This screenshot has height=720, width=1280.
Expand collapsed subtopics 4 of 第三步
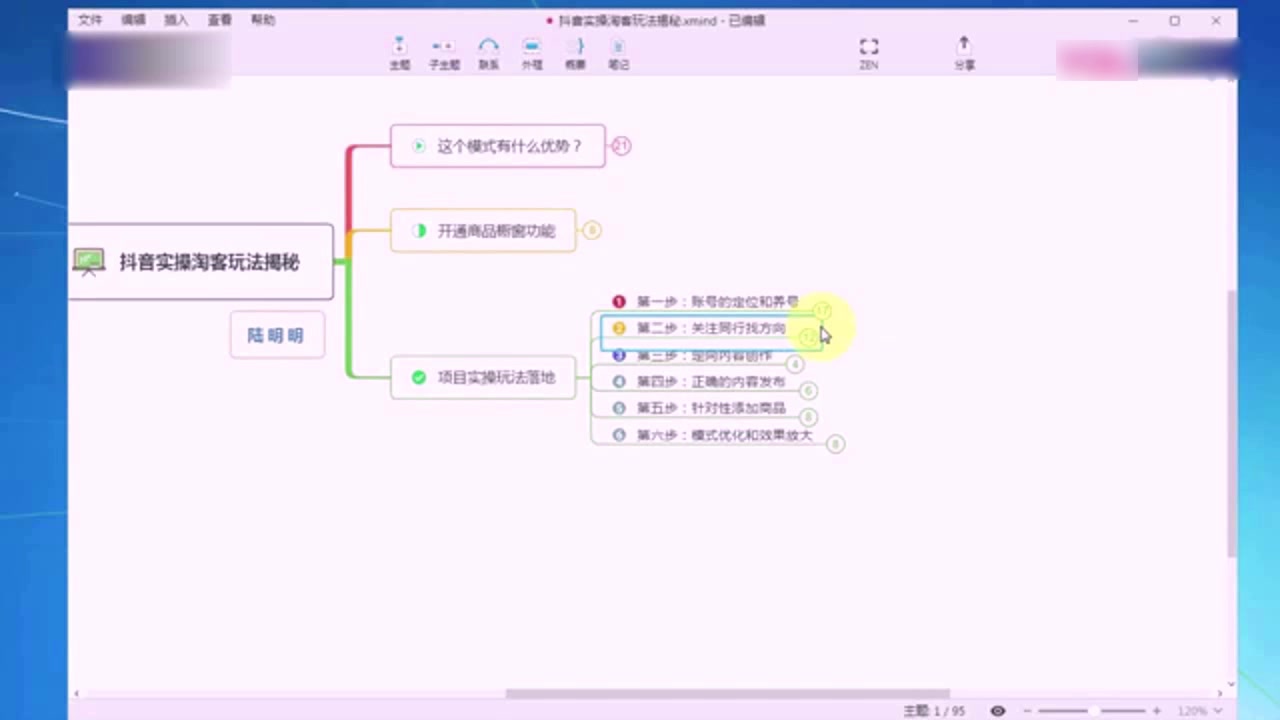[x=795, y=364]
